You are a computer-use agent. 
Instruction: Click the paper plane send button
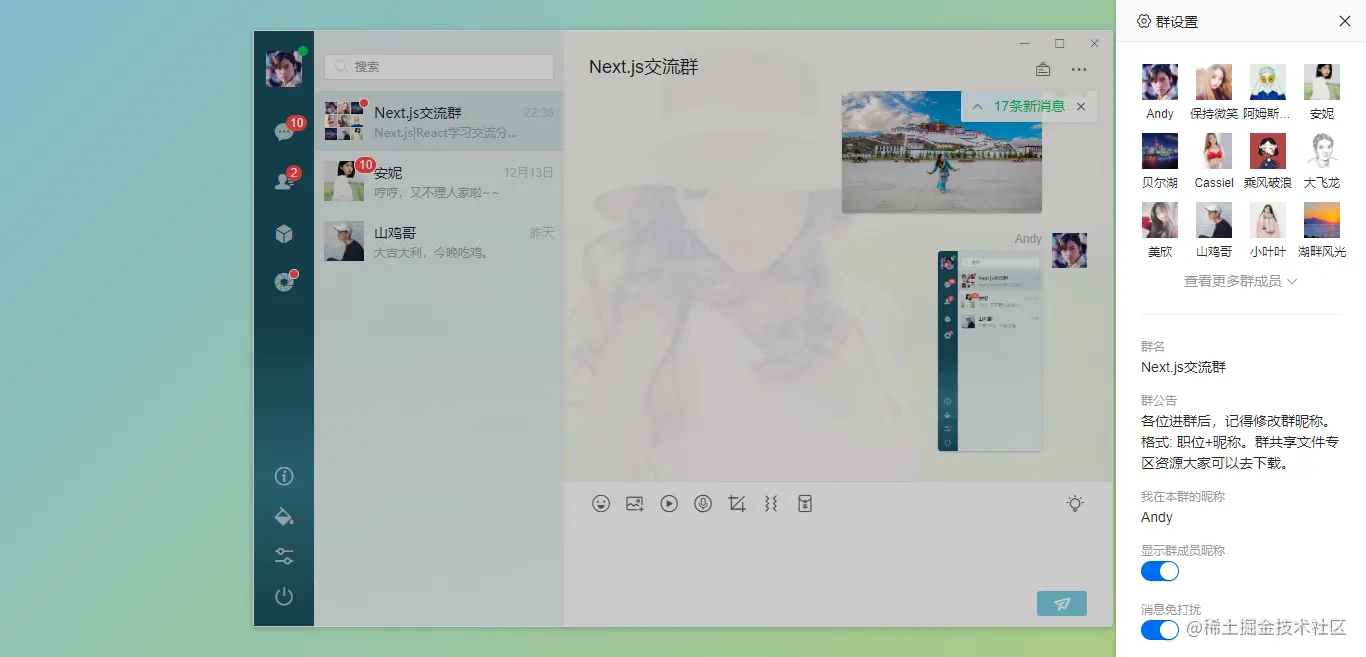[1062, 603]
